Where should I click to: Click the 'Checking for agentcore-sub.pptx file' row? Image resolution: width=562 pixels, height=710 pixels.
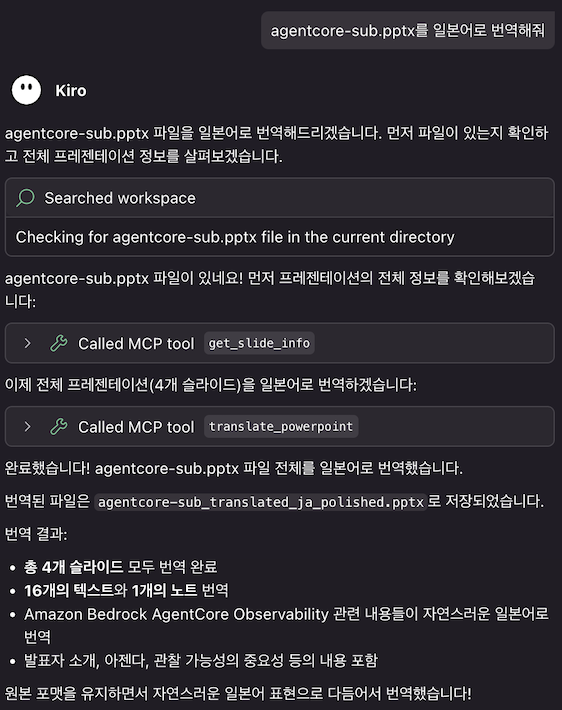(279, 237)
